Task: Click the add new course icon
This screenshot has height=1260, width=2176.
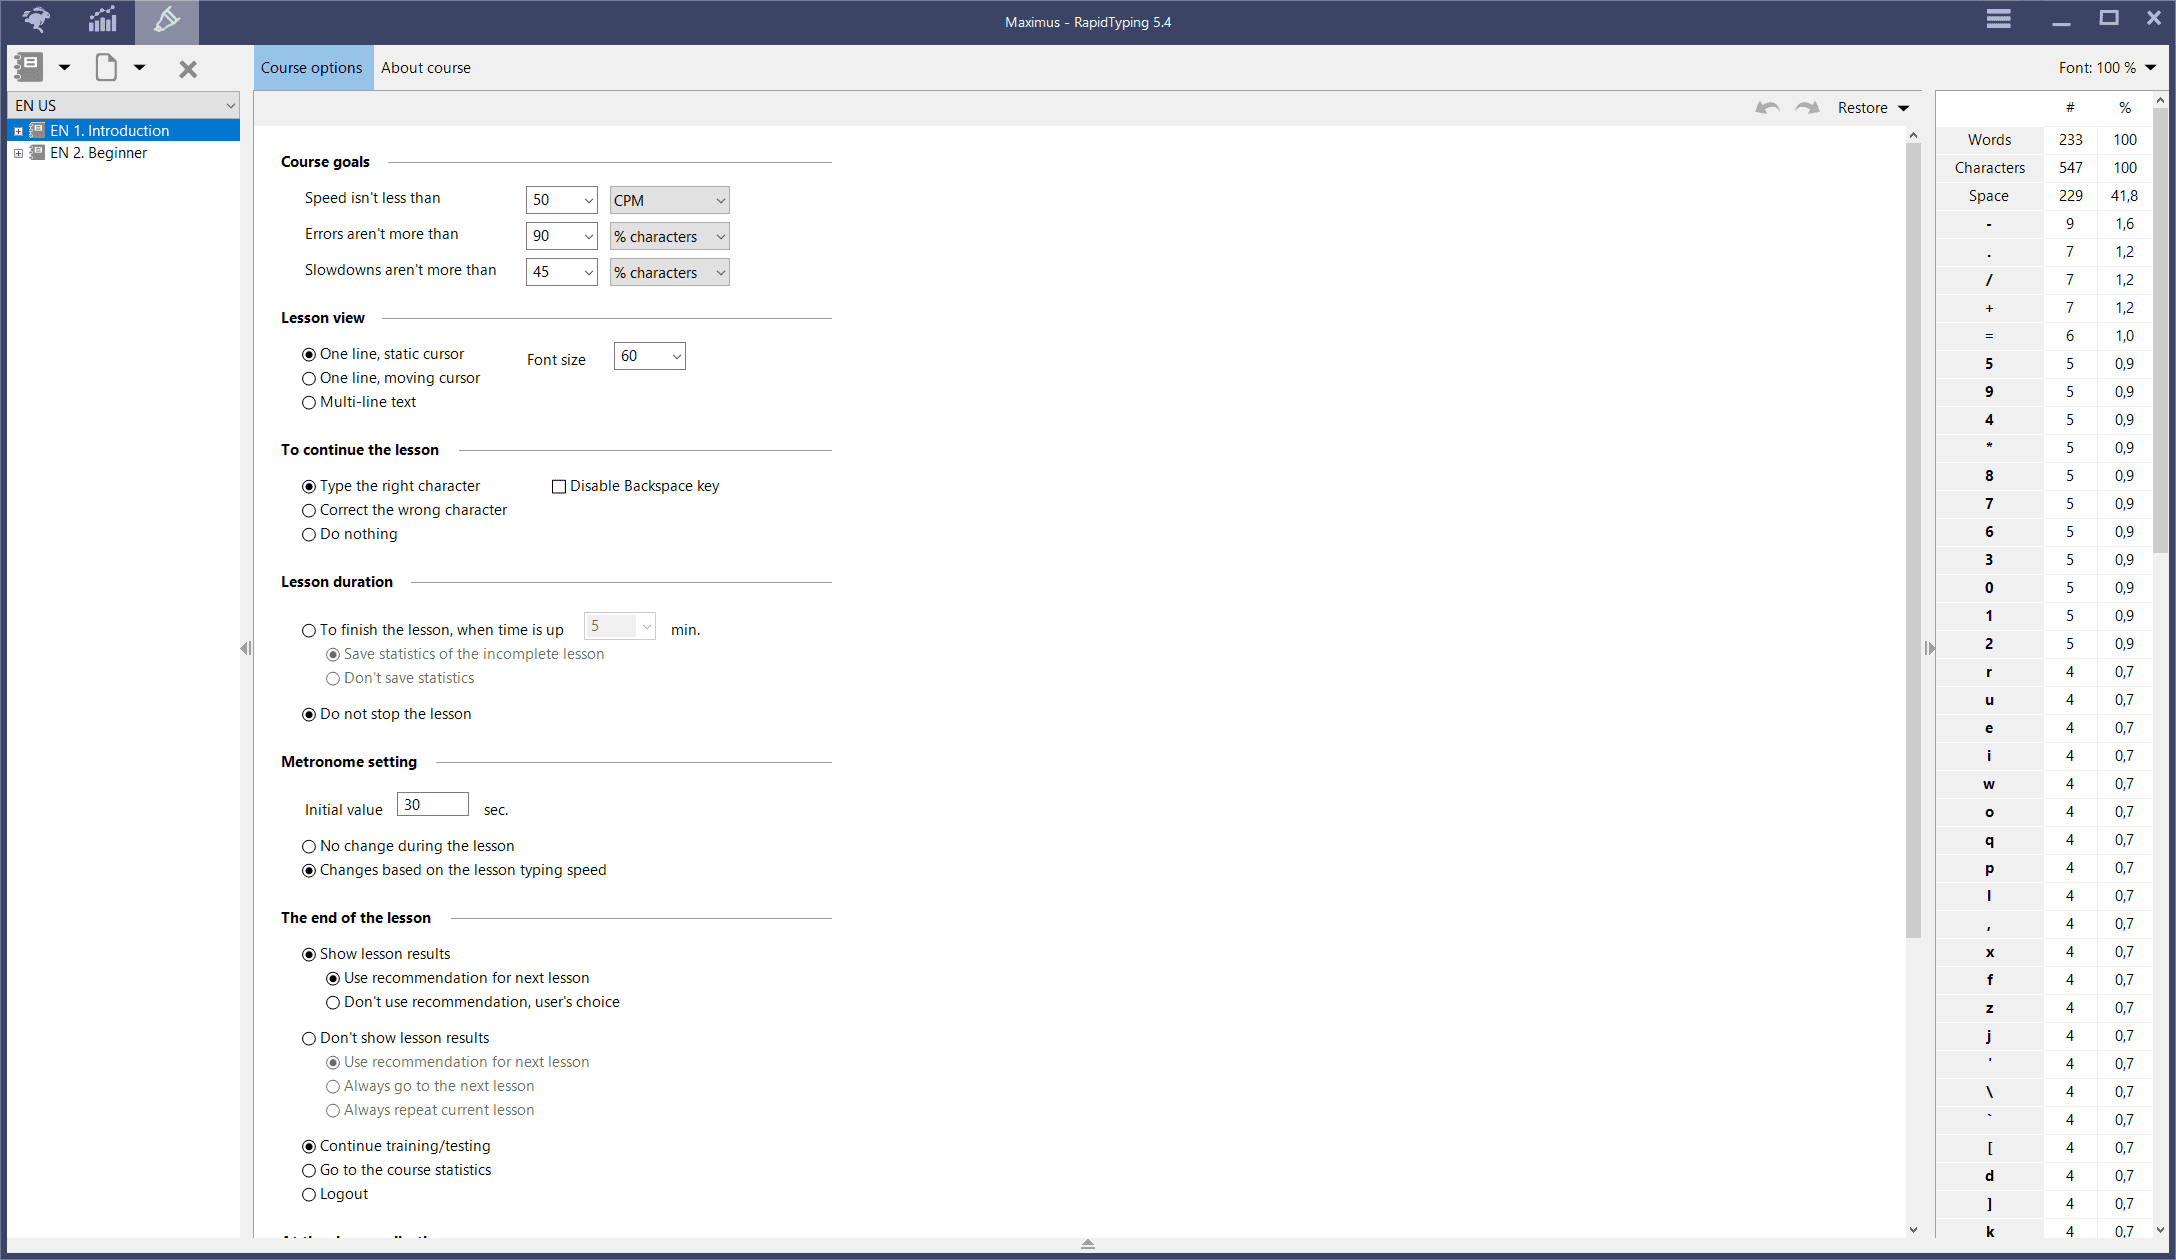Action: coord(28,67)
